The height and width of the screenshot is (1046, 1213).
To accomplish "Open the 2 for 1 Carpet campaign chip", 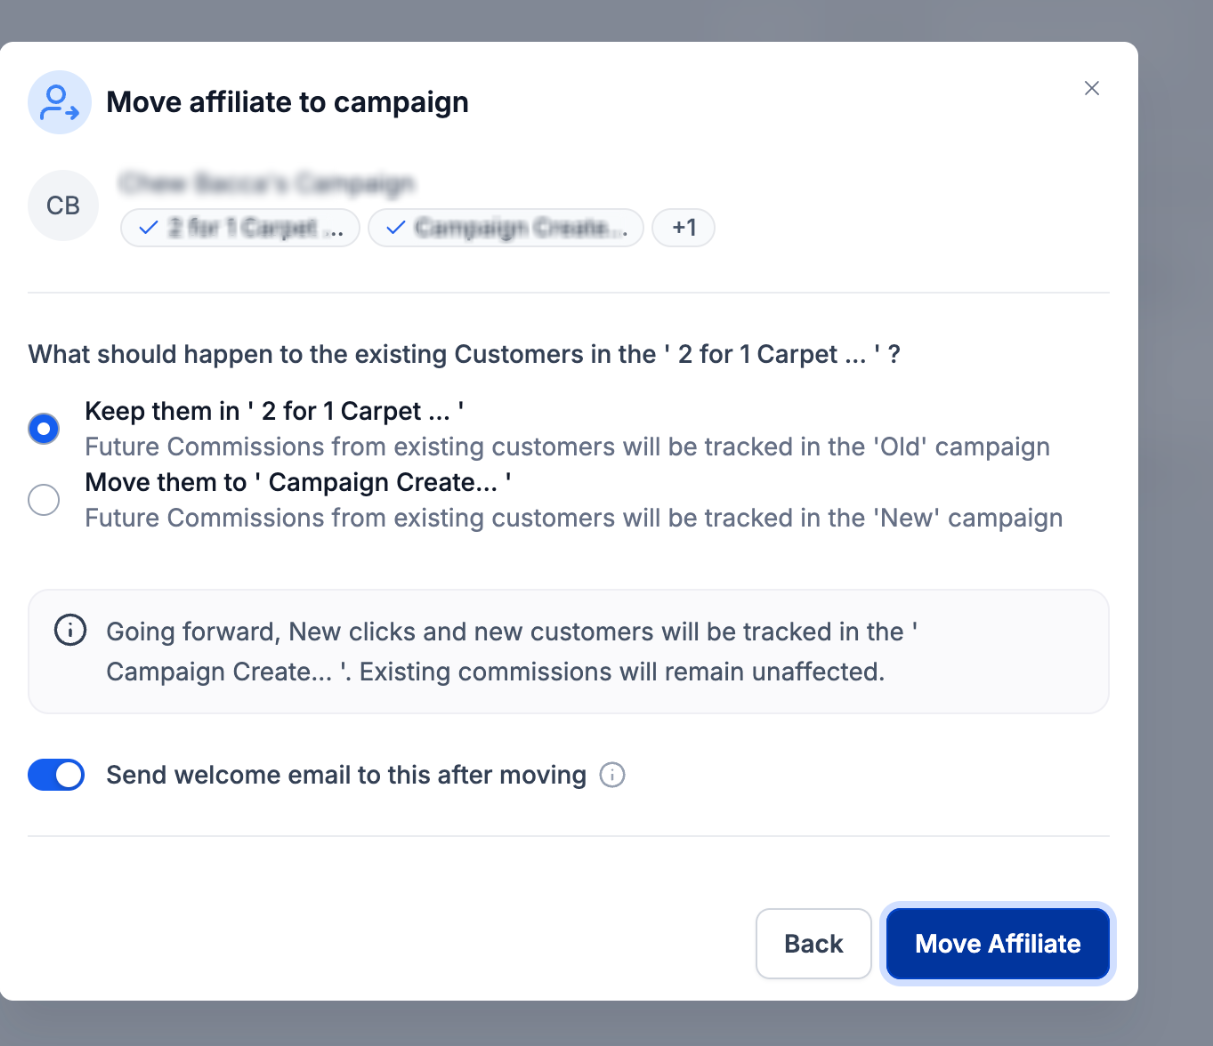I will pos(240,228).
